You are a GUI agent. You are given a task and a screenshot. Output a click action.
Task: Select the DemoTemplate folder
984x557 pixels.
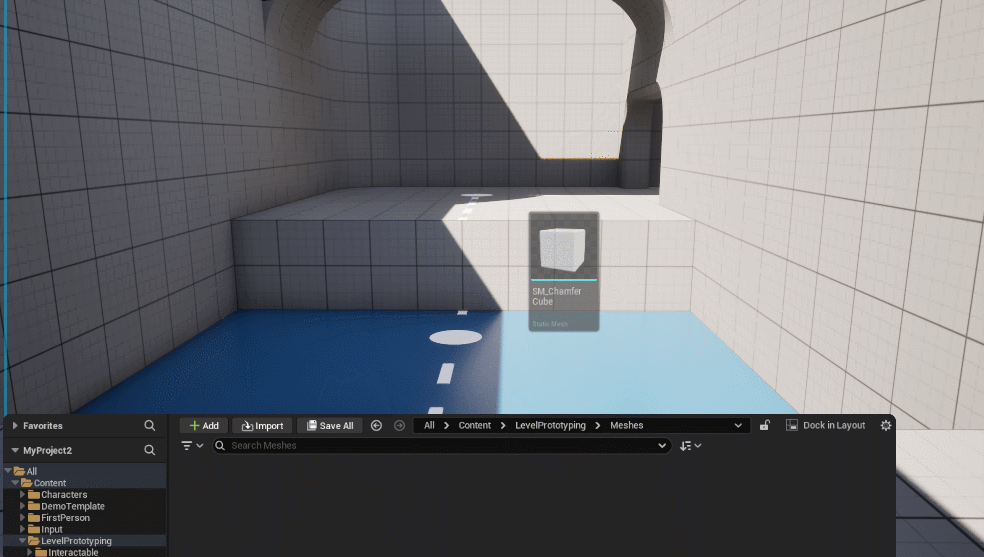tap(72, 506)
